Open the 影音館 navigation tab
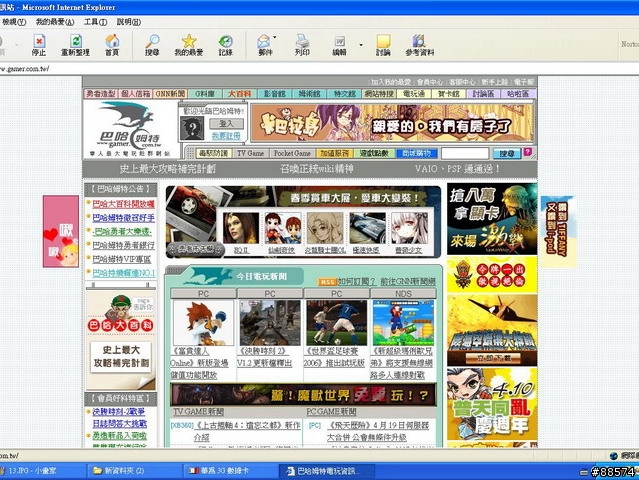Image resolution: width=639 pixels, height=480 pixels. pos(275,94)
